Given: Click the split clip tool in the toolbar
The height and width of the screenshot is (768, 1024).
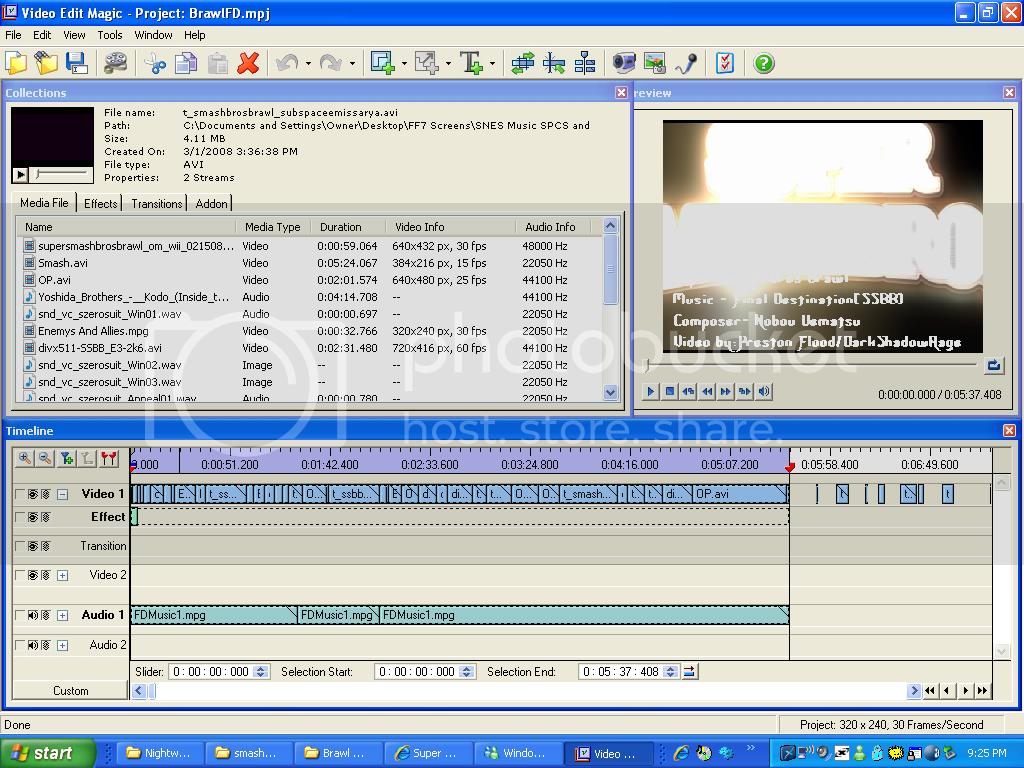Looking at the screenshot, I should (554, 63).
